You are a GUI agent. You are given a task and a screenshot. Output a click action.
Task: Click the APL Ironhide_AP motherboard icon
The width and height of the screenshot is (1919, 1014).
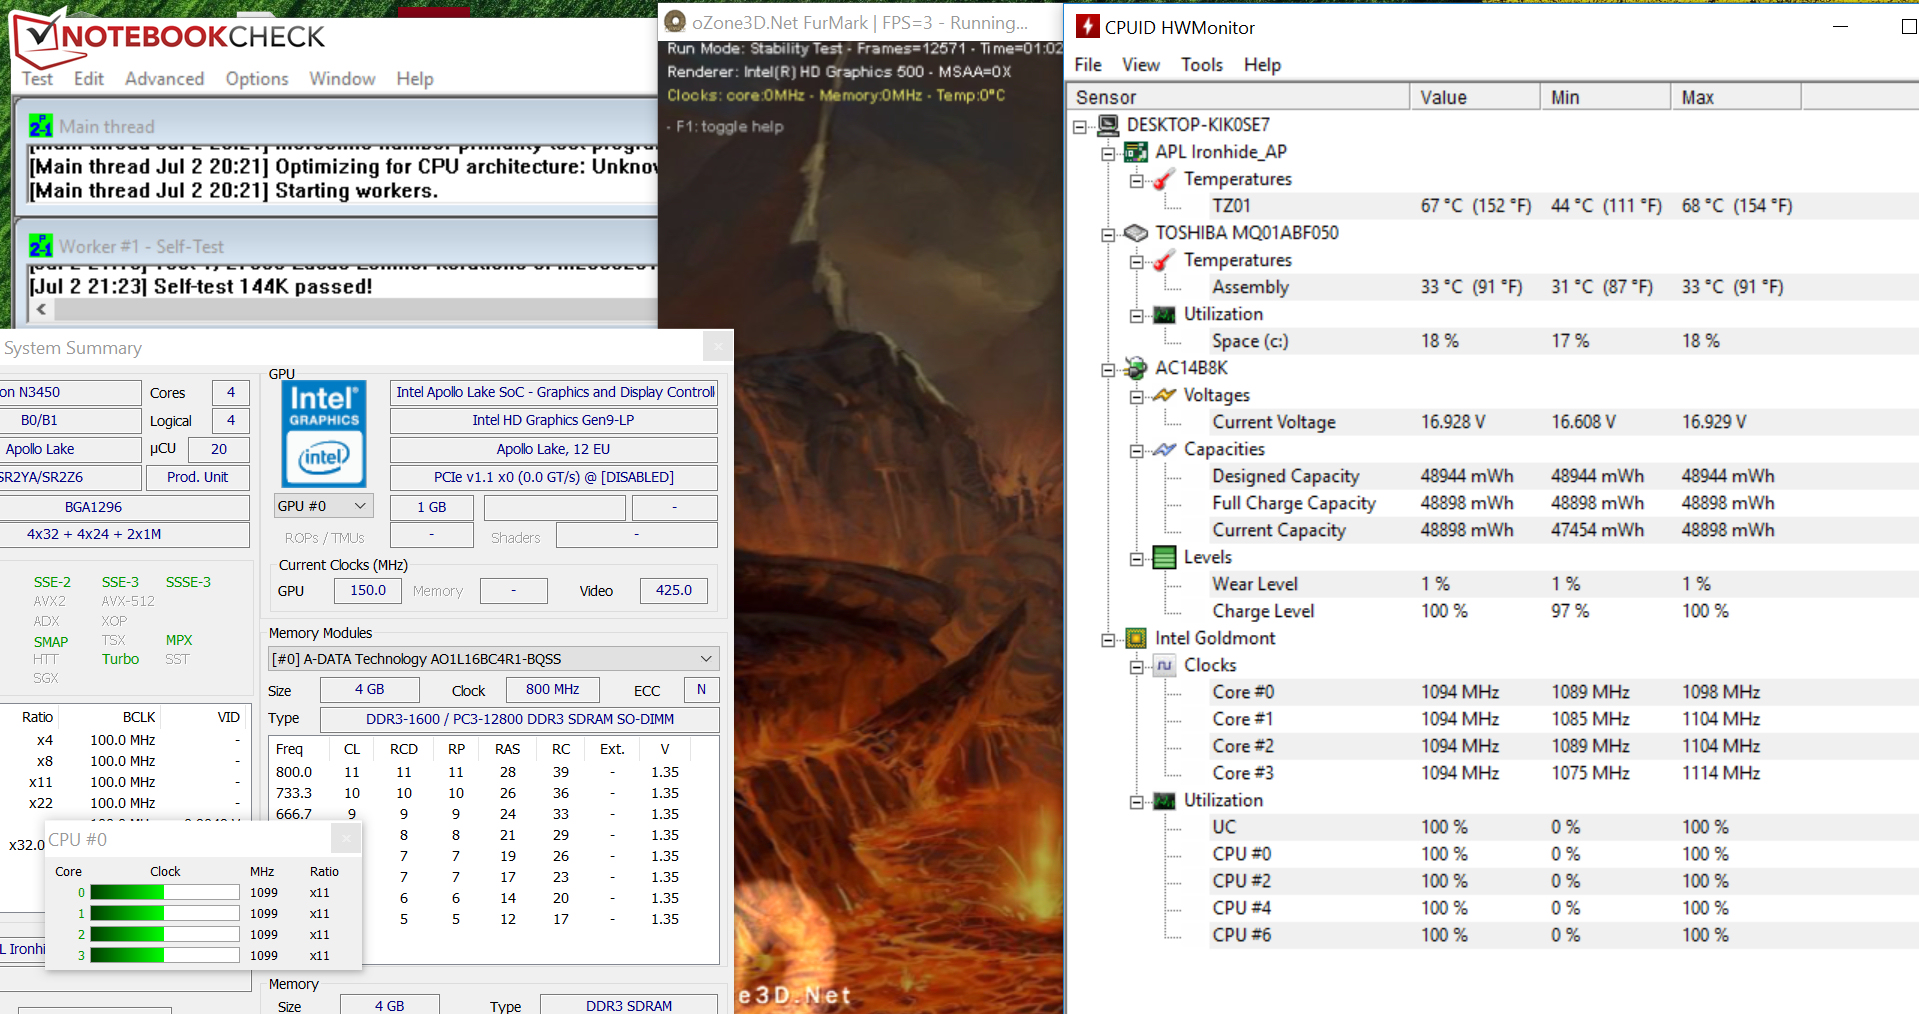[x=1136, y=152]
